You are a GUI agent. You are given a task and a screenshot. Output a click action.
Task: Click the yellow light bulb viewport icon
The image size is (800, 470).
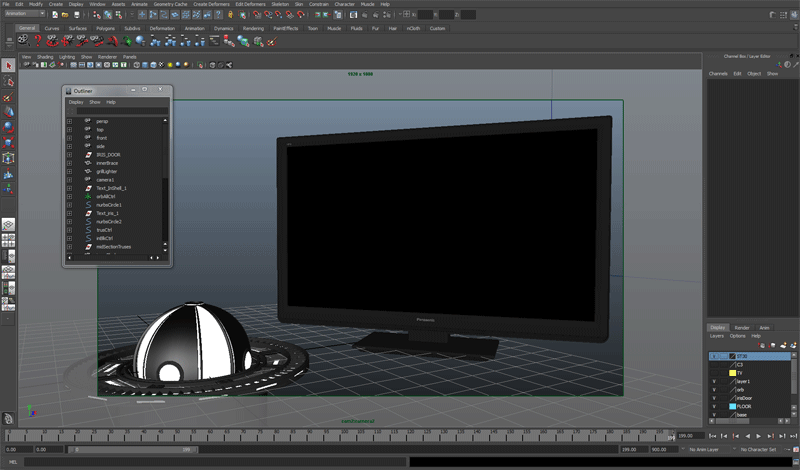(x=170, y=65)
